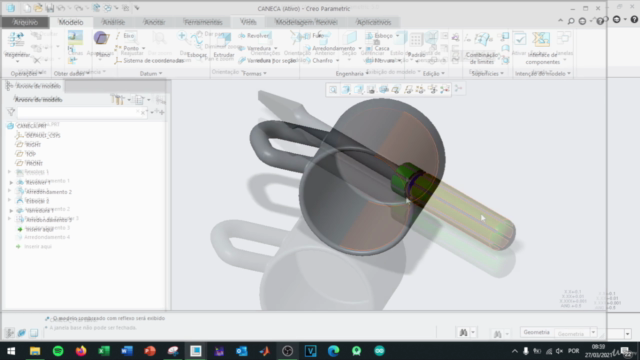This screenshot has height=360, width=640.
Task: Select the FRONT datum plane in tree
Action: tap(34, 163)
